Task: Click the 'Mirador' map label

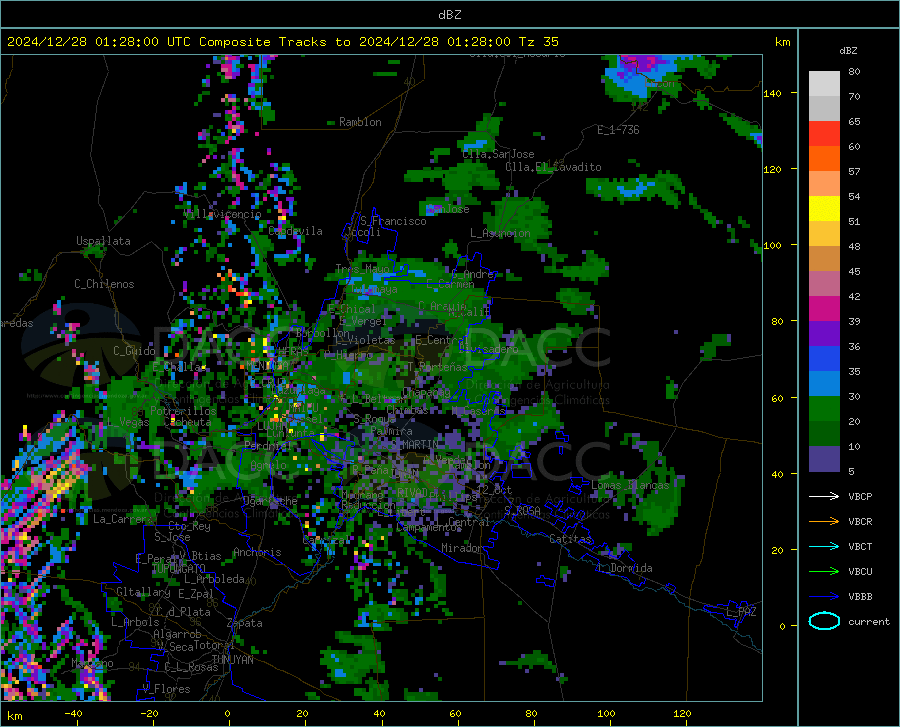Action: pyautogui.click(x=462, y=549)
